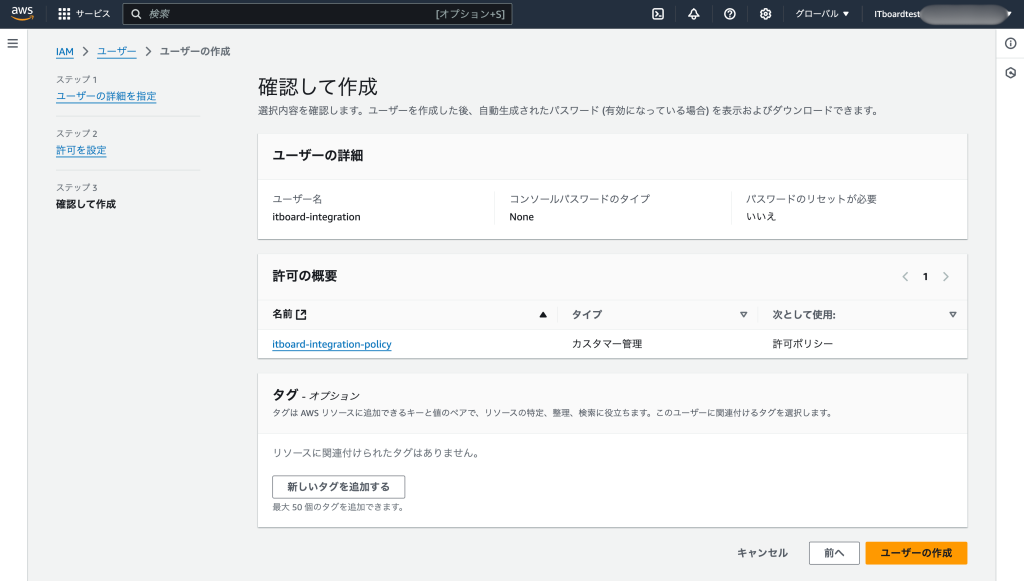Open the notifications bell
This screenshot has width=1024, height=581.
pos(694,14)
